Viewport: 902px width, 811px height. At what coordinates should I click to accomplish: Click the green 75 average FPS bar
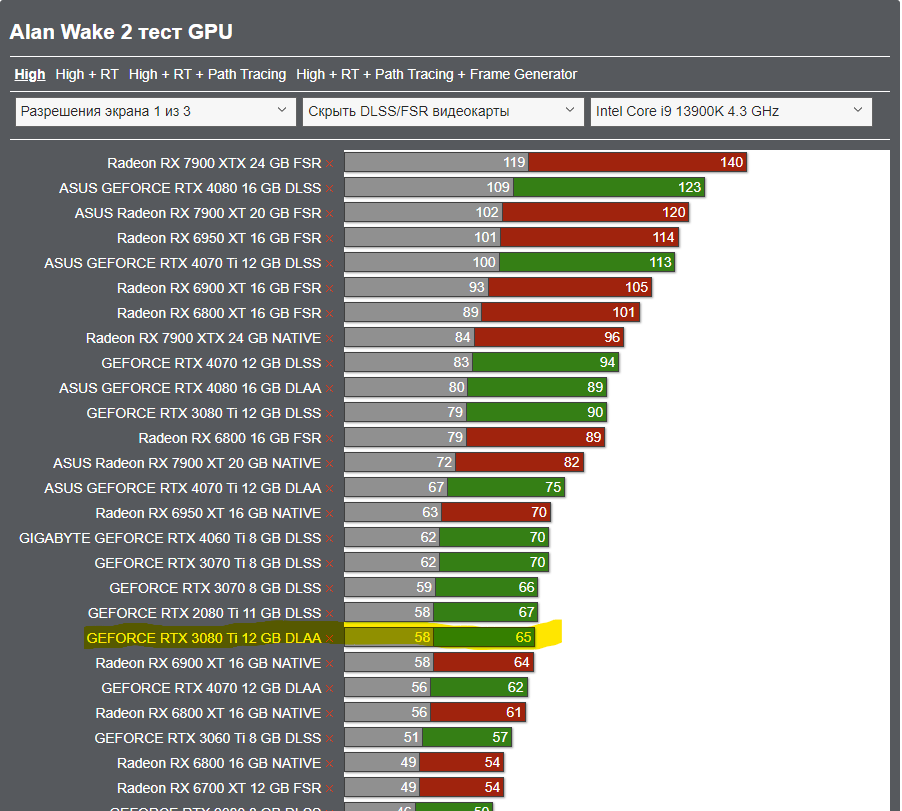(506, 487)
